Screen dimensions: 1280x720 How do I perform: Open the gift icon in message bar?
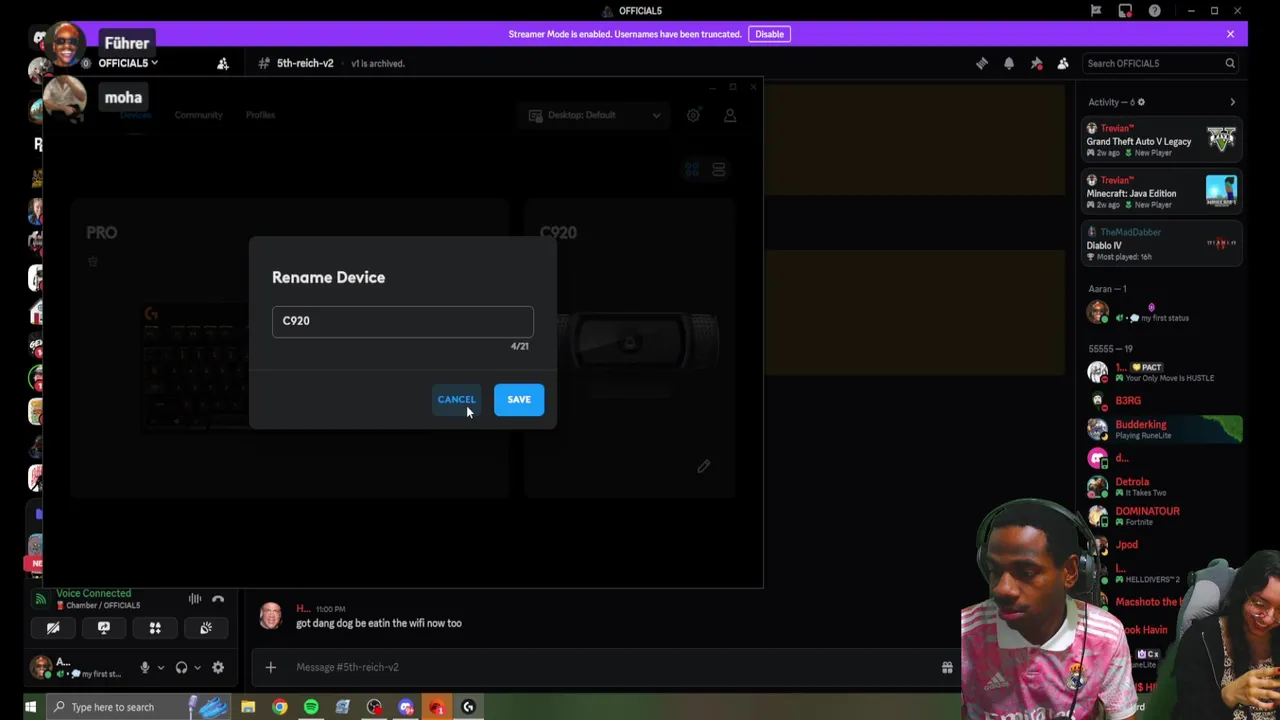click(947, 667)
